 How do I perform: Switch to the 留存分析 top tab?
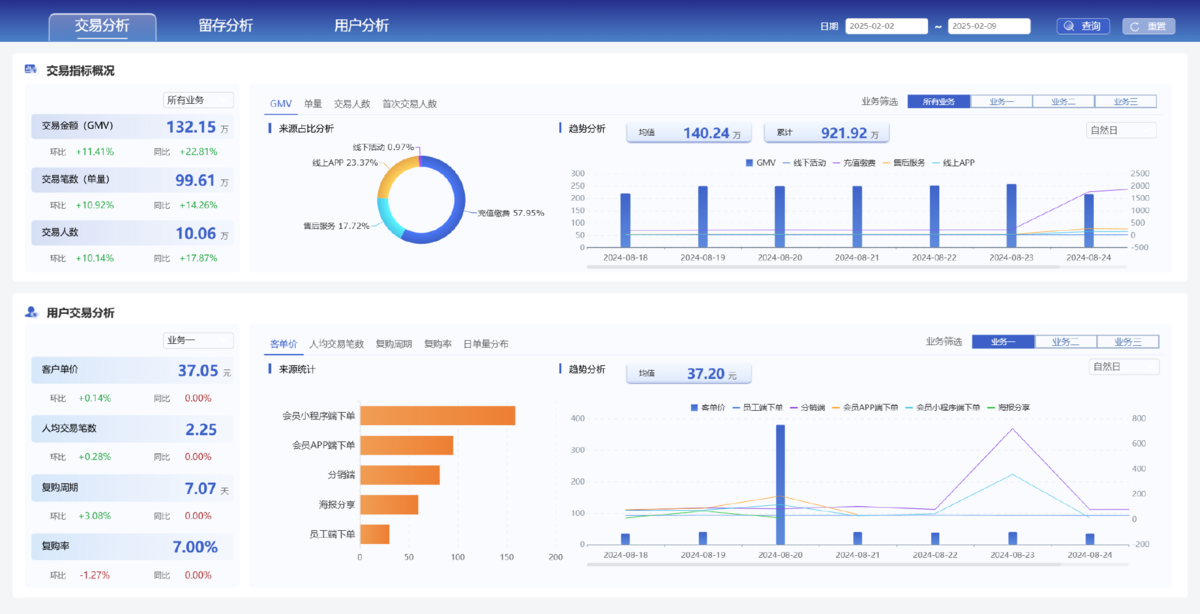click(x=226, y=26)
